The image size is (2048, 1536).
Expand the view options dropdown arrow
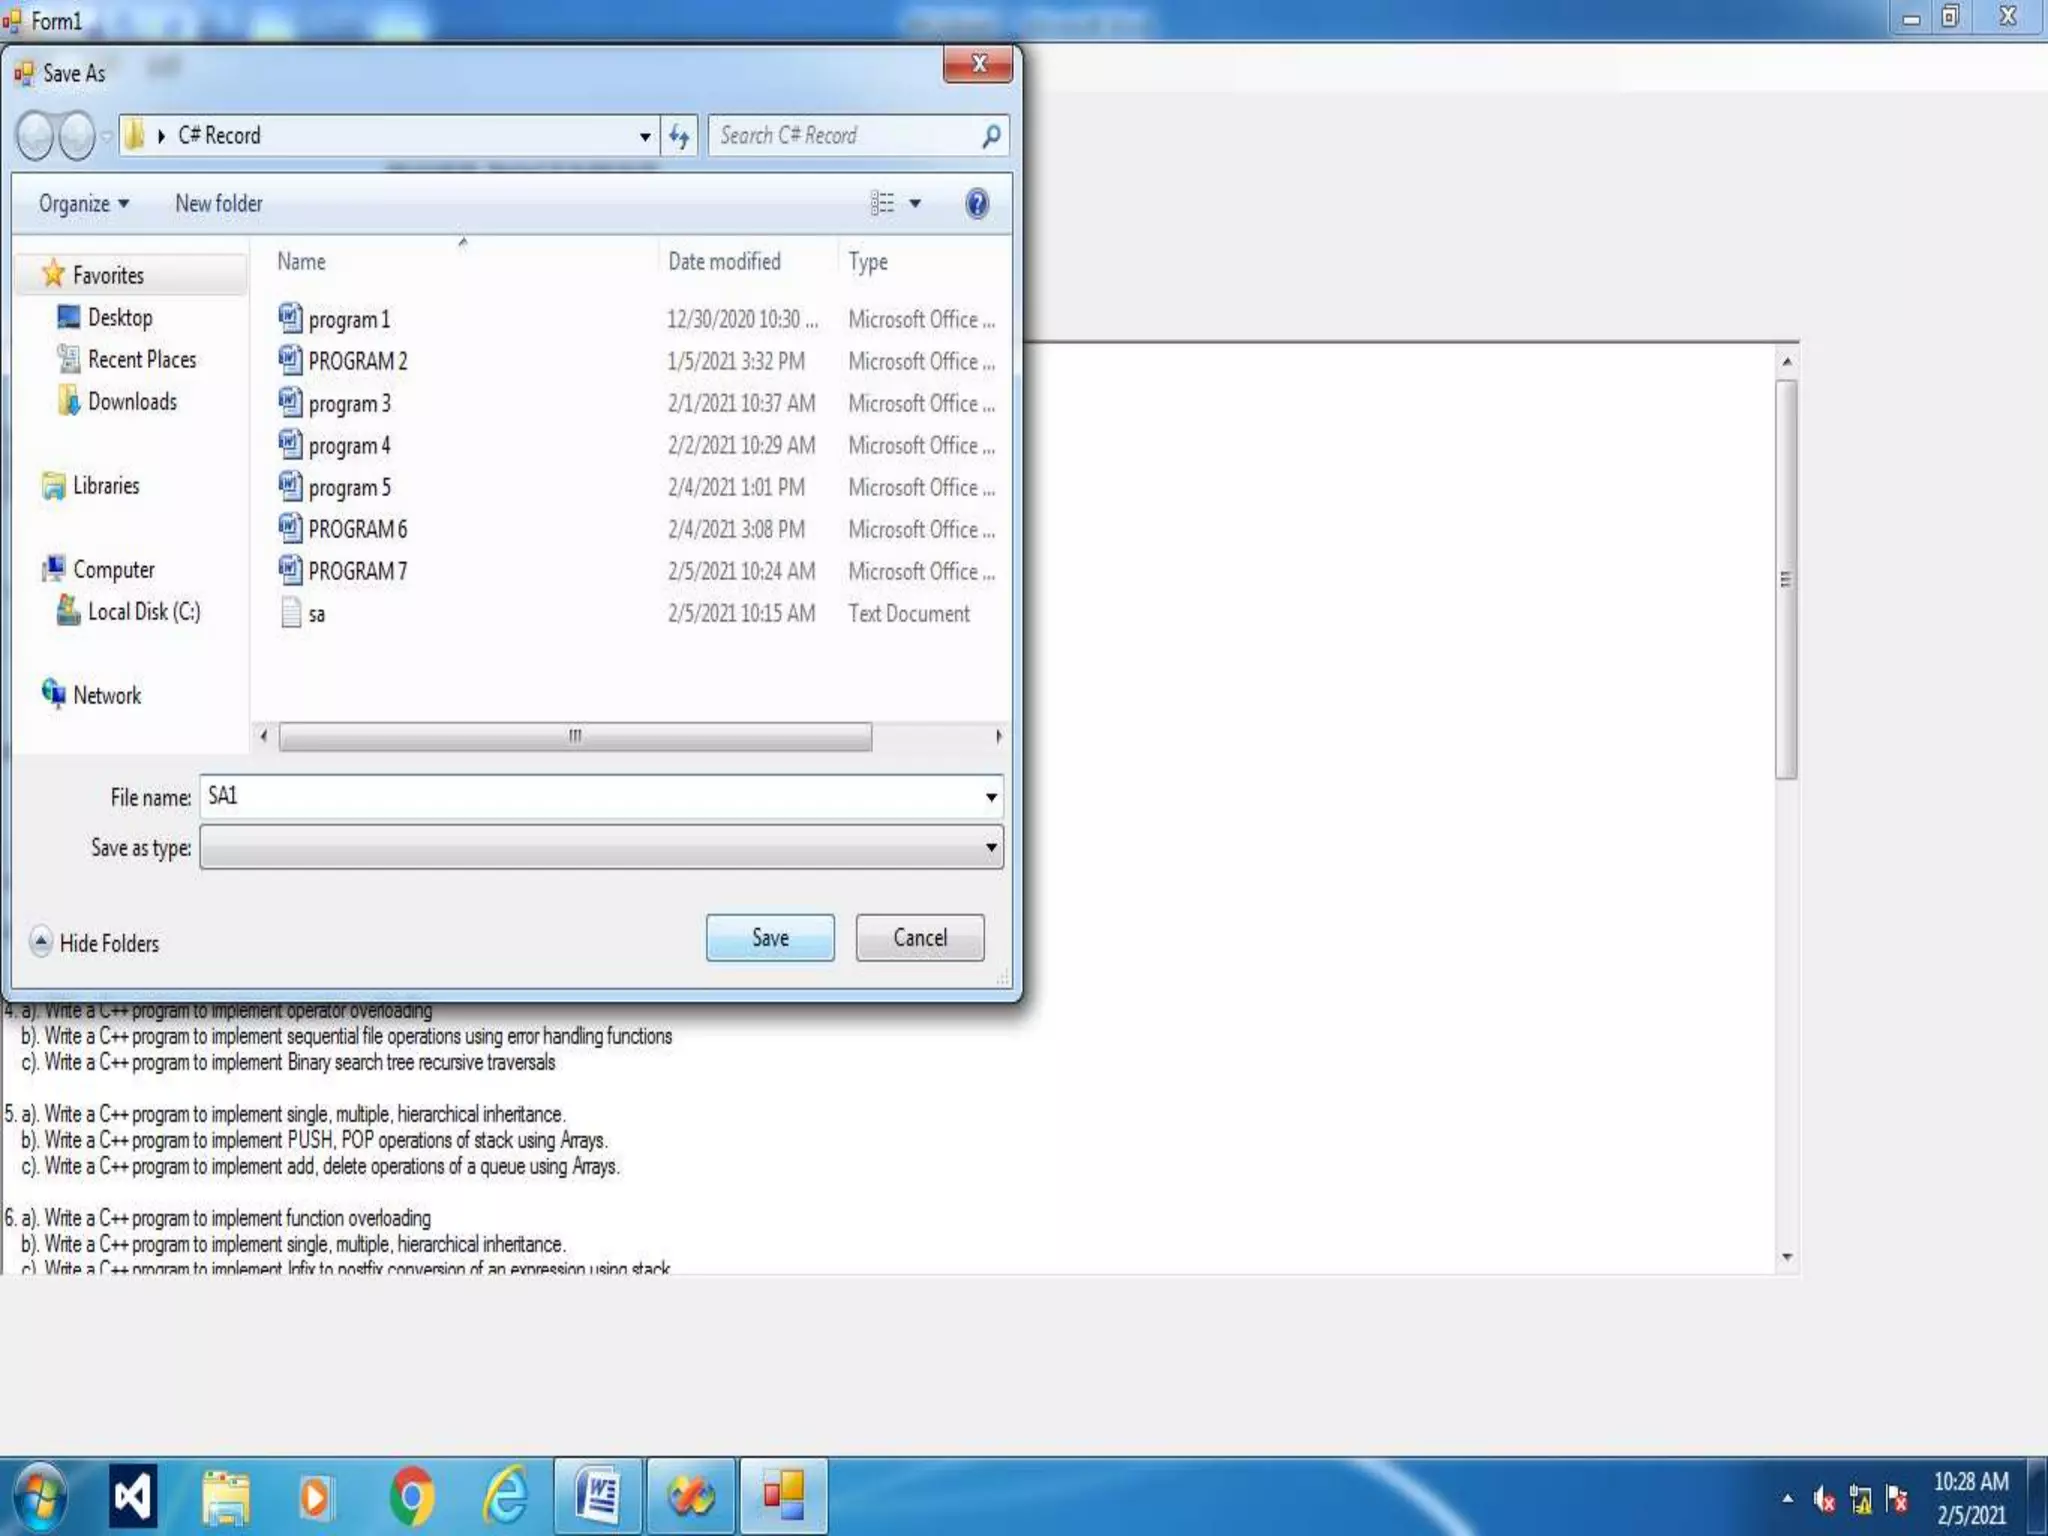[915, 204]
